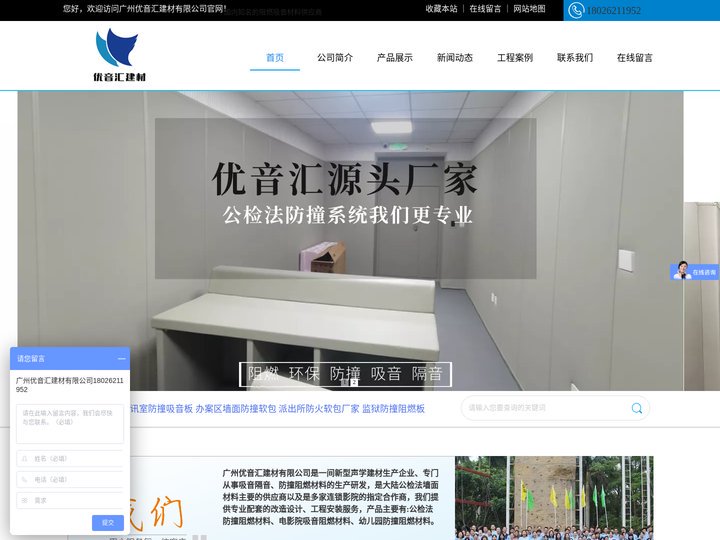Open 在线留言 in main navigation

click(x=635, y=58)
